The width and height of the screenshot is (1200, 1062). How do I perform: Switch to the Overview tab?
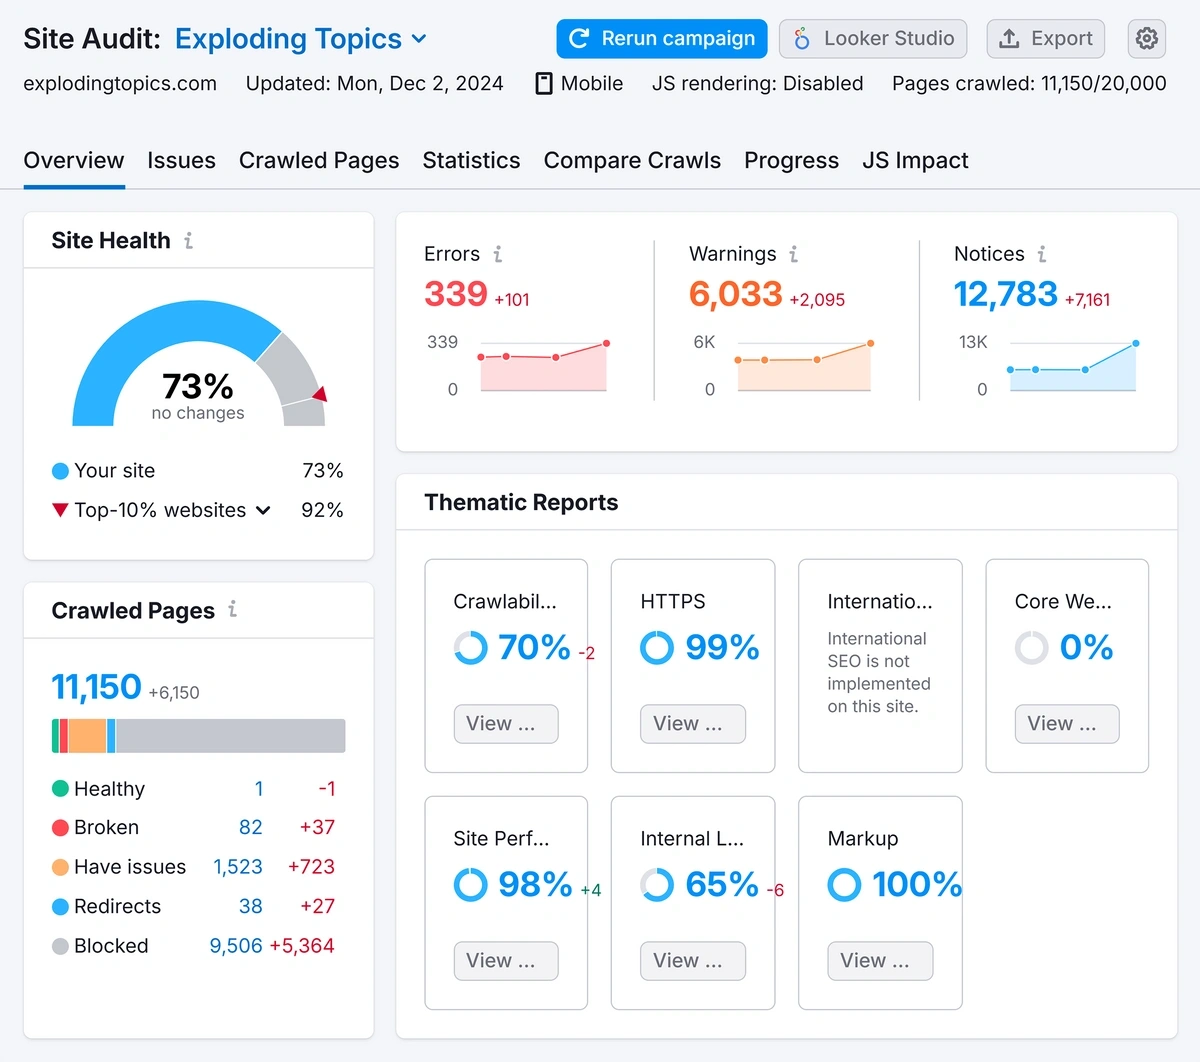pyautogui.click(x=74, y=161)
